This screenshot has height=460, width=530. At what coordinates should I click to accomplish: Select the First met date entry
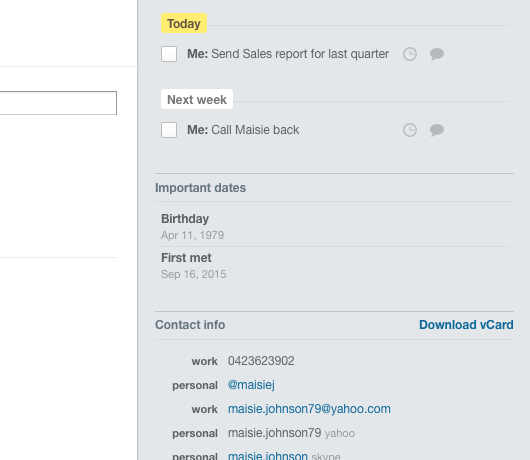point(334,266)
